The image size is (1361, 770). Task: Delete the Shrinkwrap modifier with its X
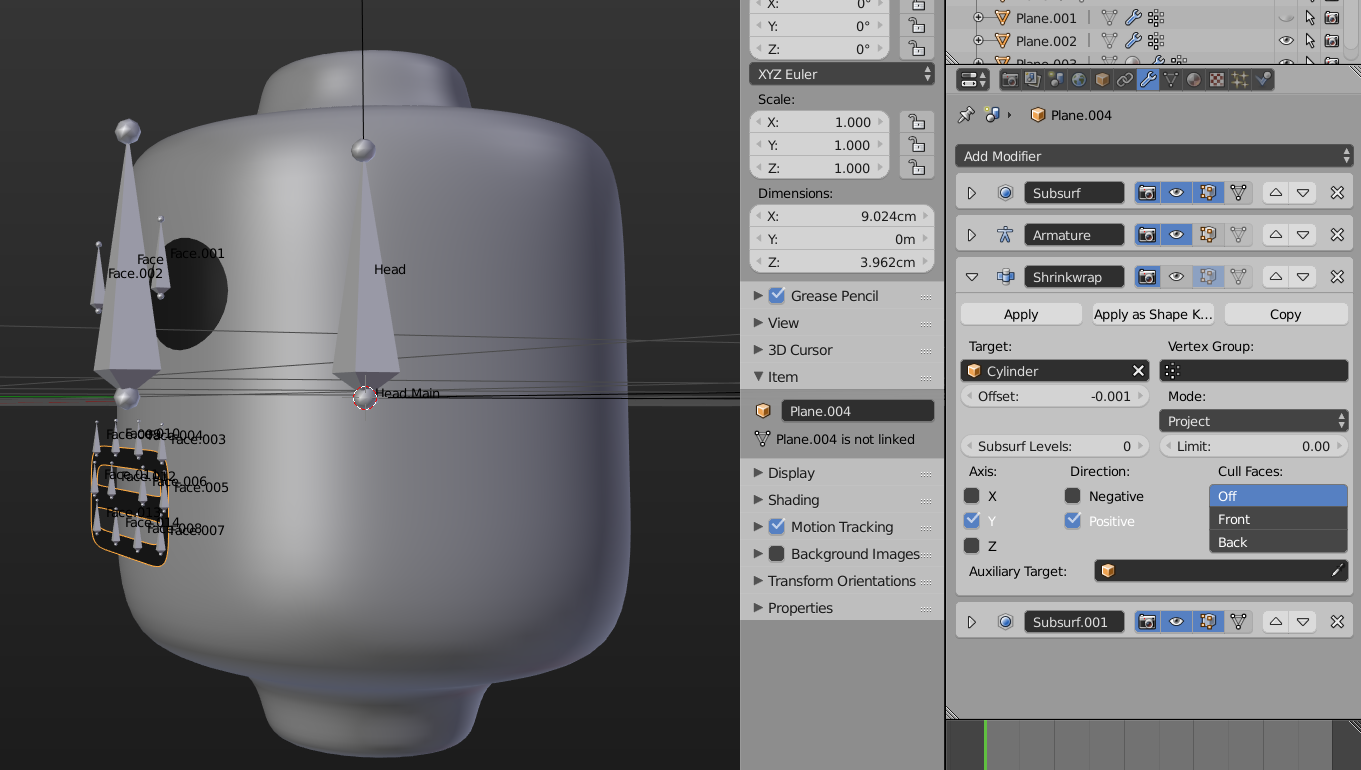point(1337,277)
